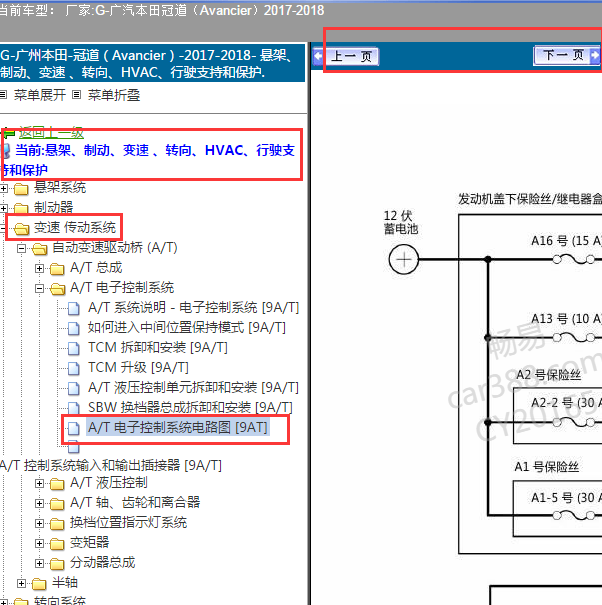Click document icon for TCM 升级
This screenshot has width=602, height=605.
coord(74,369)
